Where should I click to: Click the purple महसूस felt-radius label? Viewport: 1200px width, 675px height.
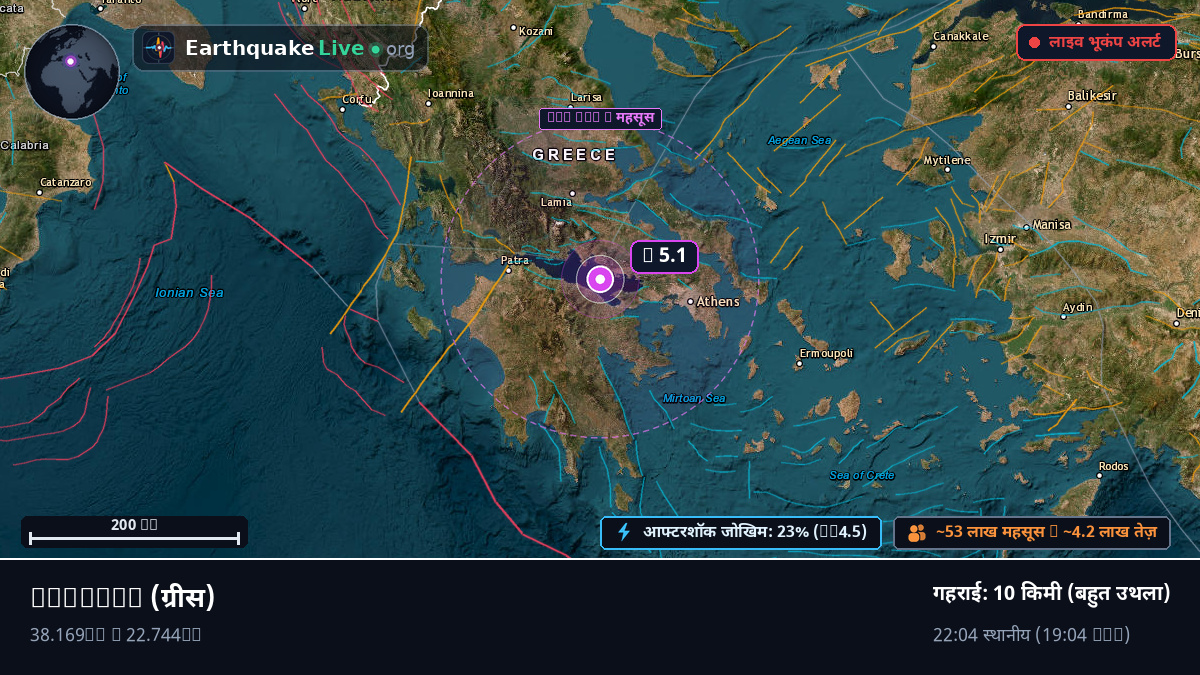pos(600,119)
